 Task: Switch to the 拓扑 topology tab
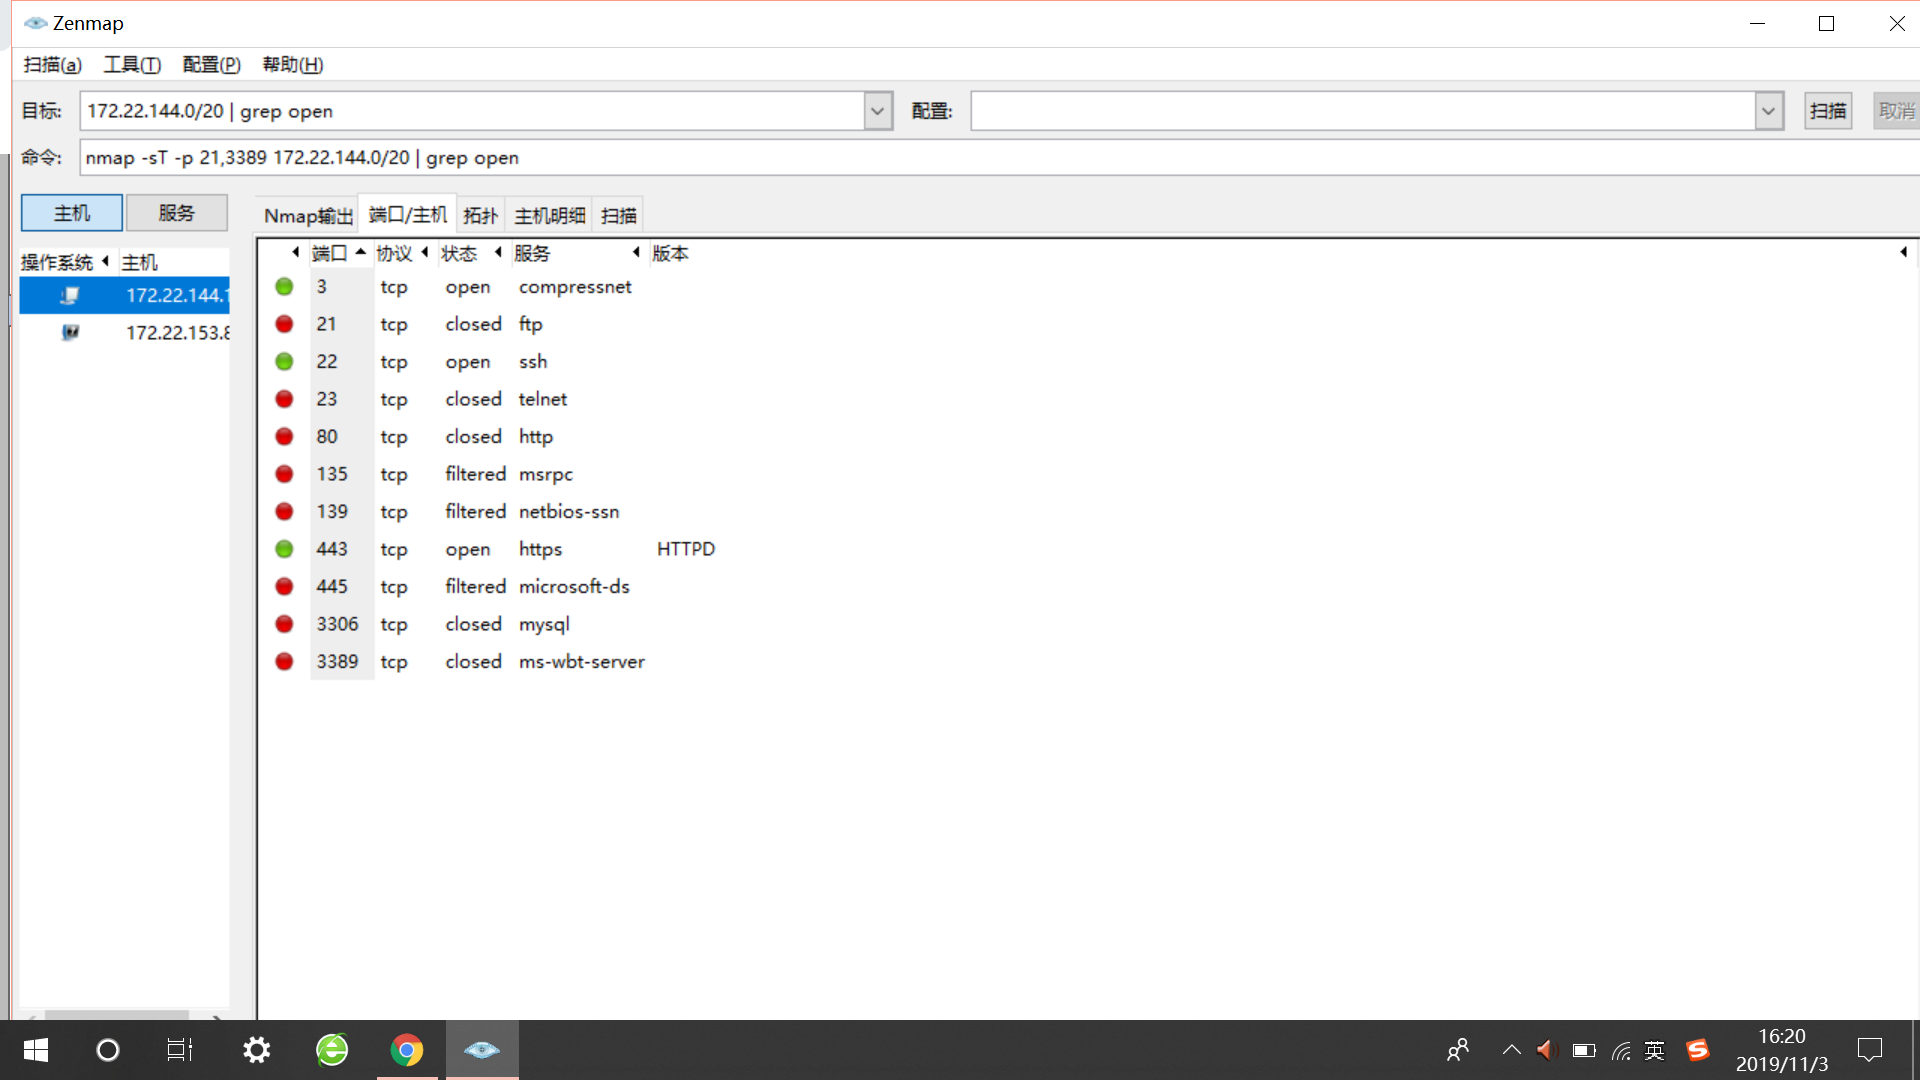(x=480, y=216)
